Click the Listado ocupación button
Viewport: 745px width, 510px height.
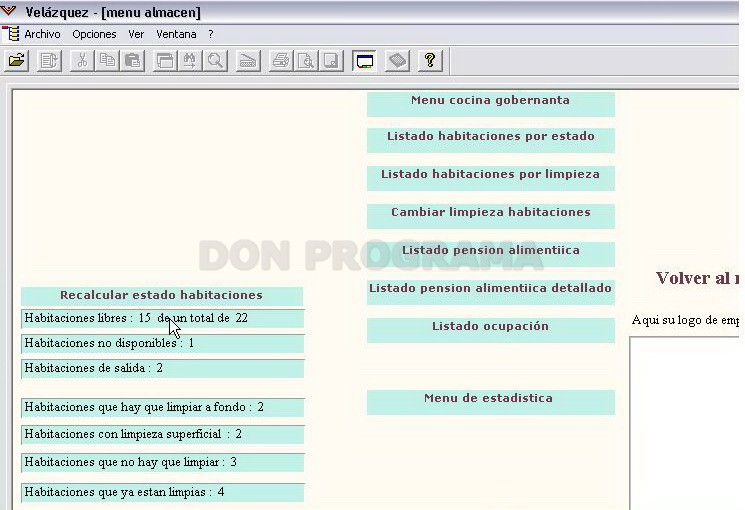pyautogui.click(x=491, y=330)
